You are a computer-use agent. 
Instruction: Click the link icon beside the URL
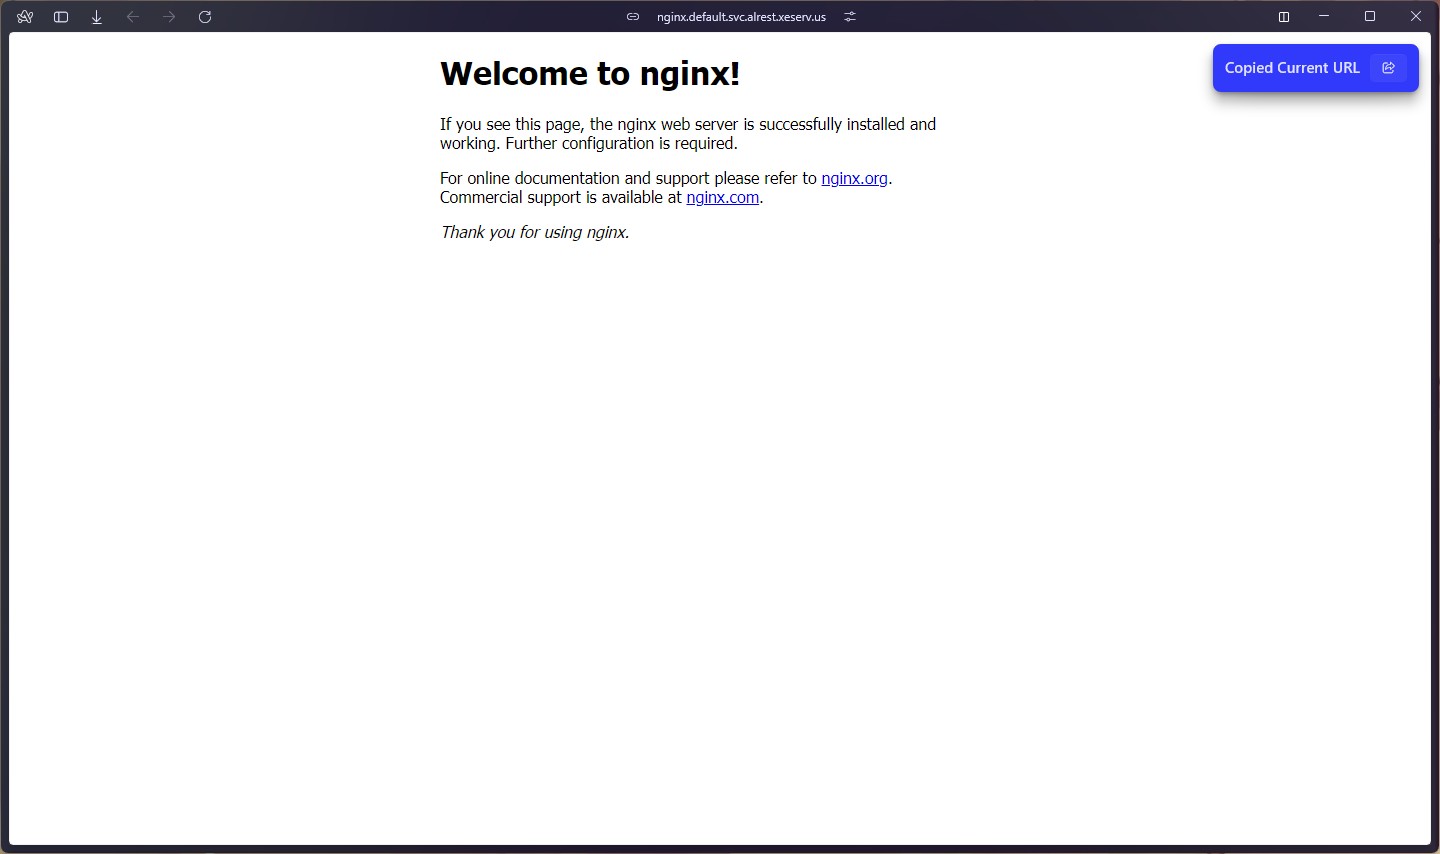click(633, 17)
